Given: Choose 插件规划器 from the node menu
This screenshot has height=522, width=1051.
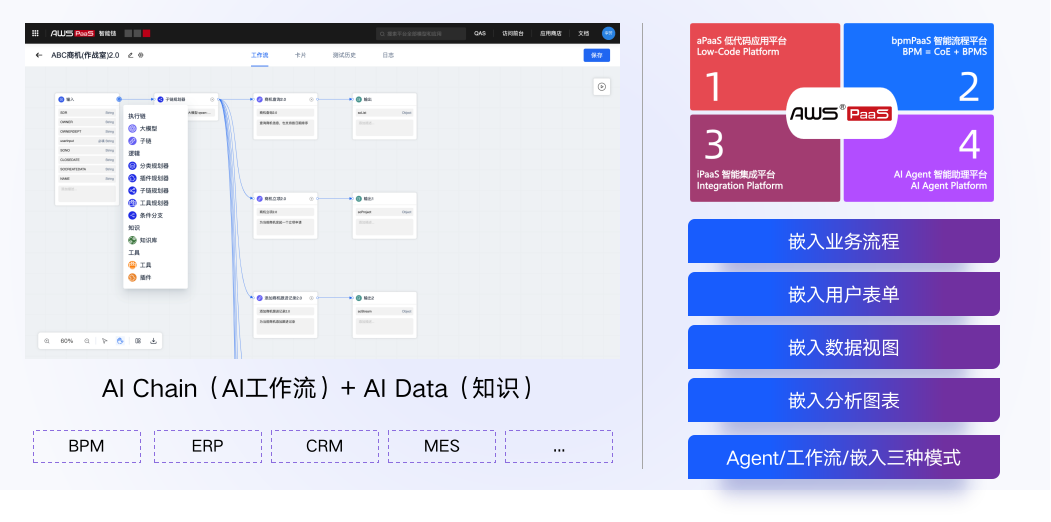Looking at the screenshot, I should click(x=148, y=178).
